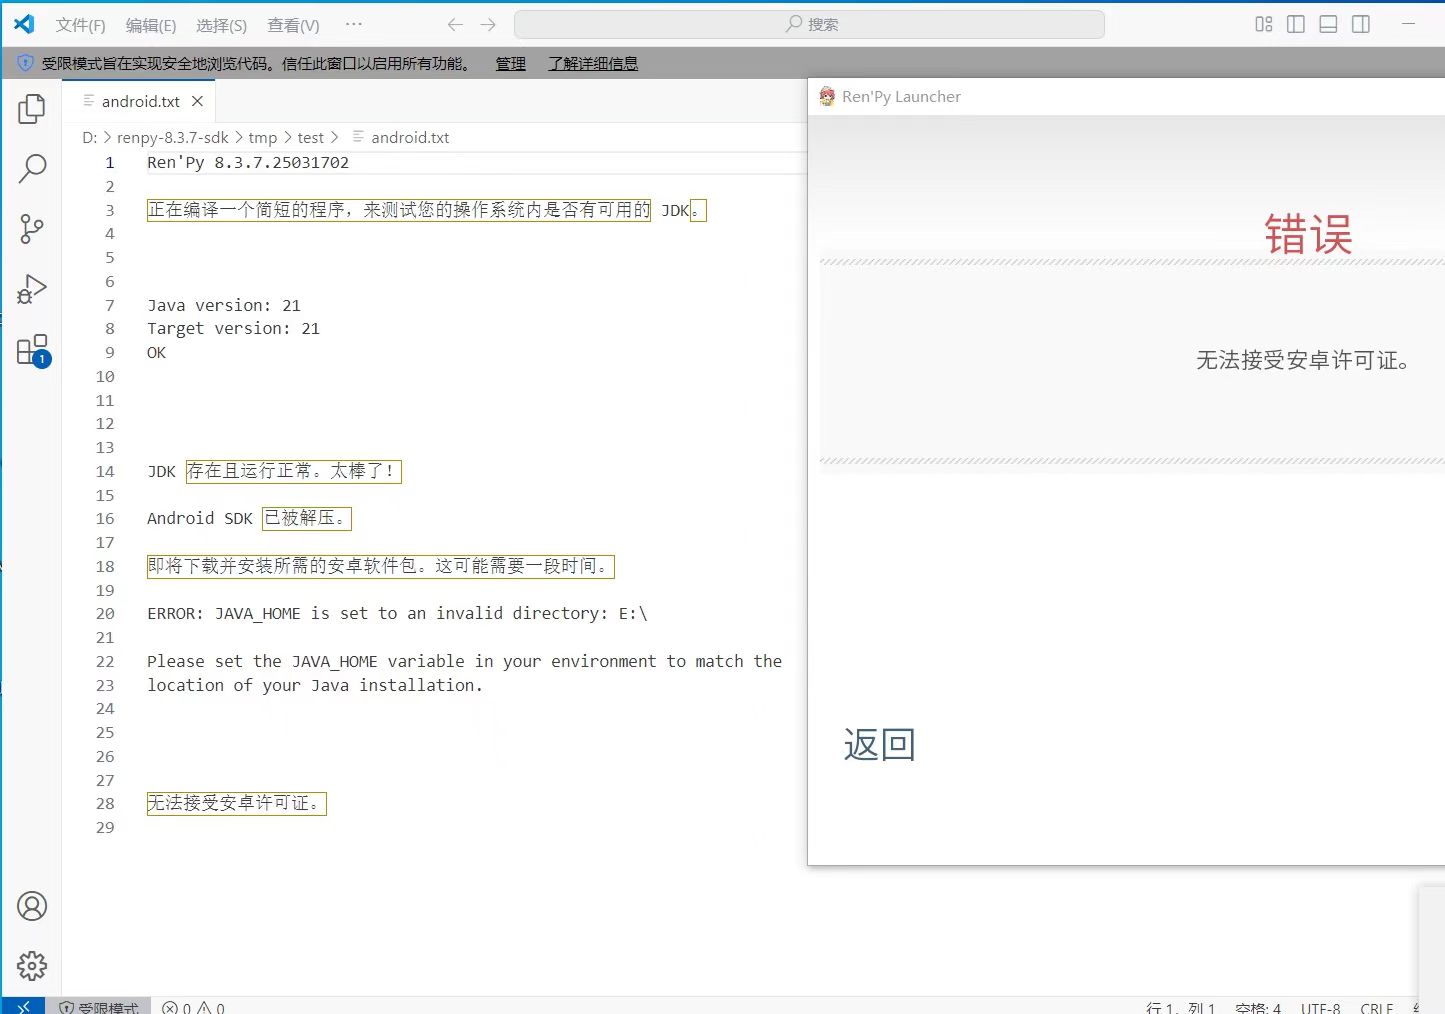The image size is (1445, 1014).
Task: Go forward with the right arrow
Action: 488,24
